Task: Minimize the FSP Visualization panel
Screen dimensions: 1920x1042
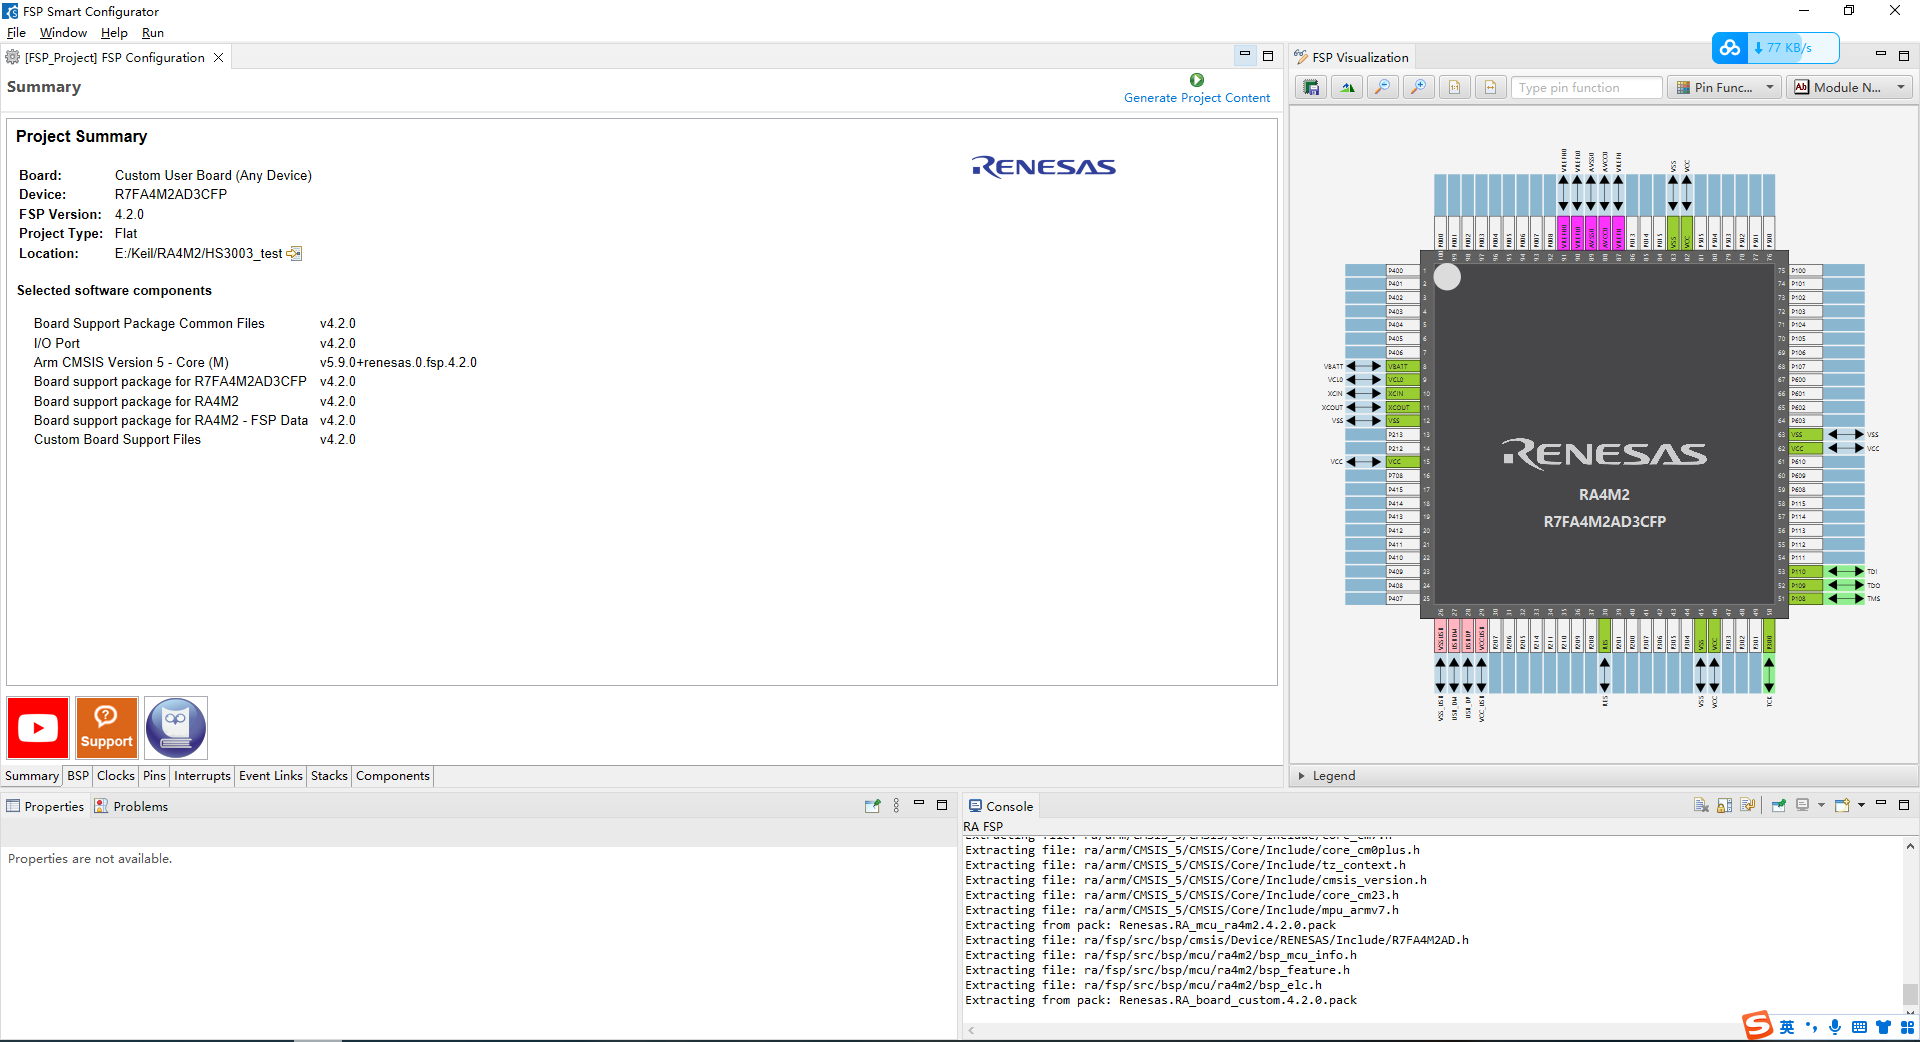Action: pyautogui.click(x=1881, y=55)
